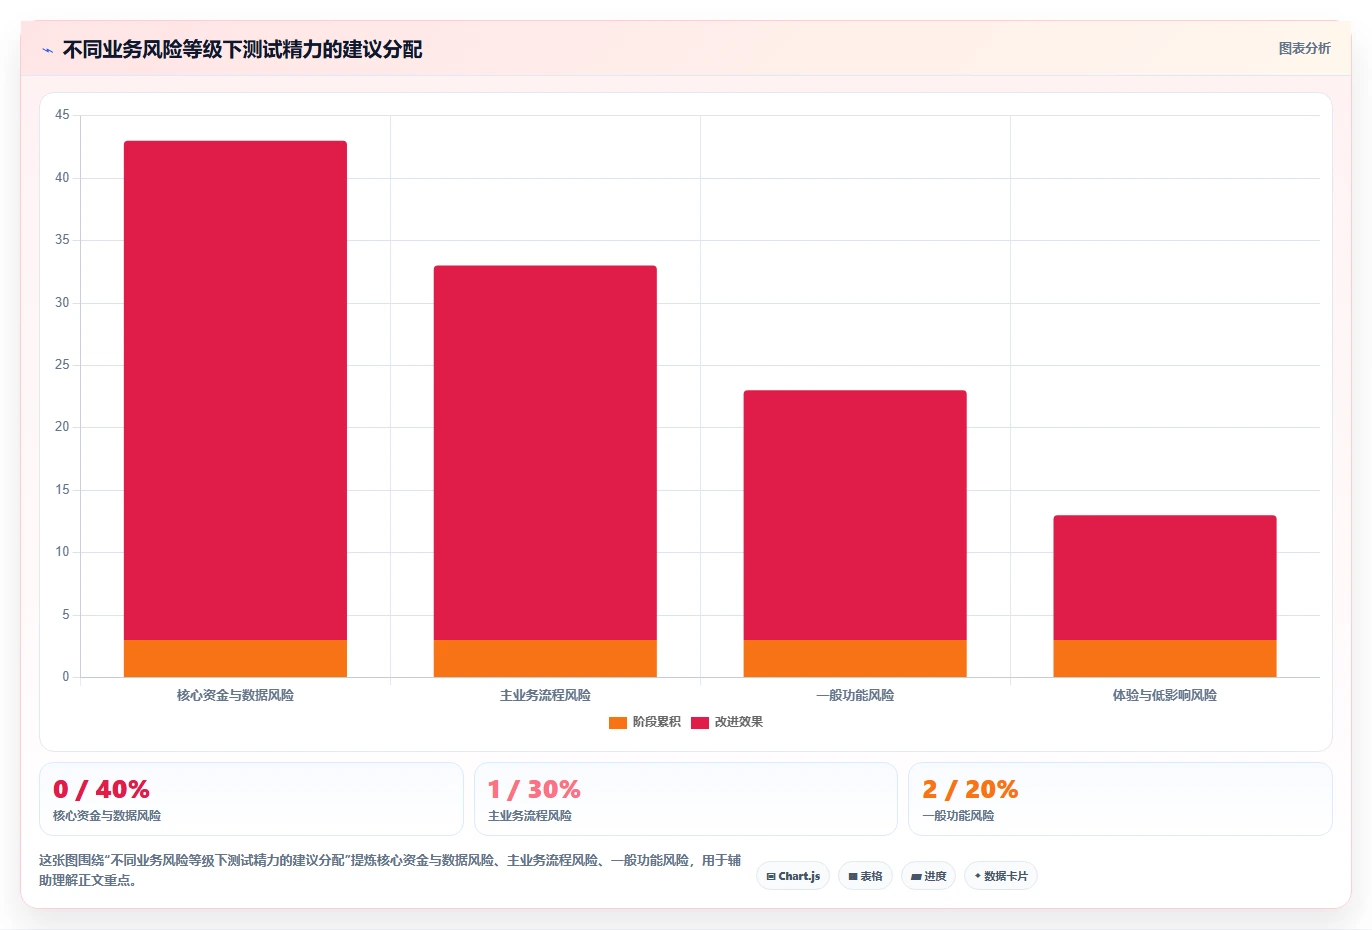Image resolution: width=1372 pixels, height=930 pixels.
Task: Click the orange segment of 主业务流程风险 bar
Action: pyautogui.click(x=545, y=659)
